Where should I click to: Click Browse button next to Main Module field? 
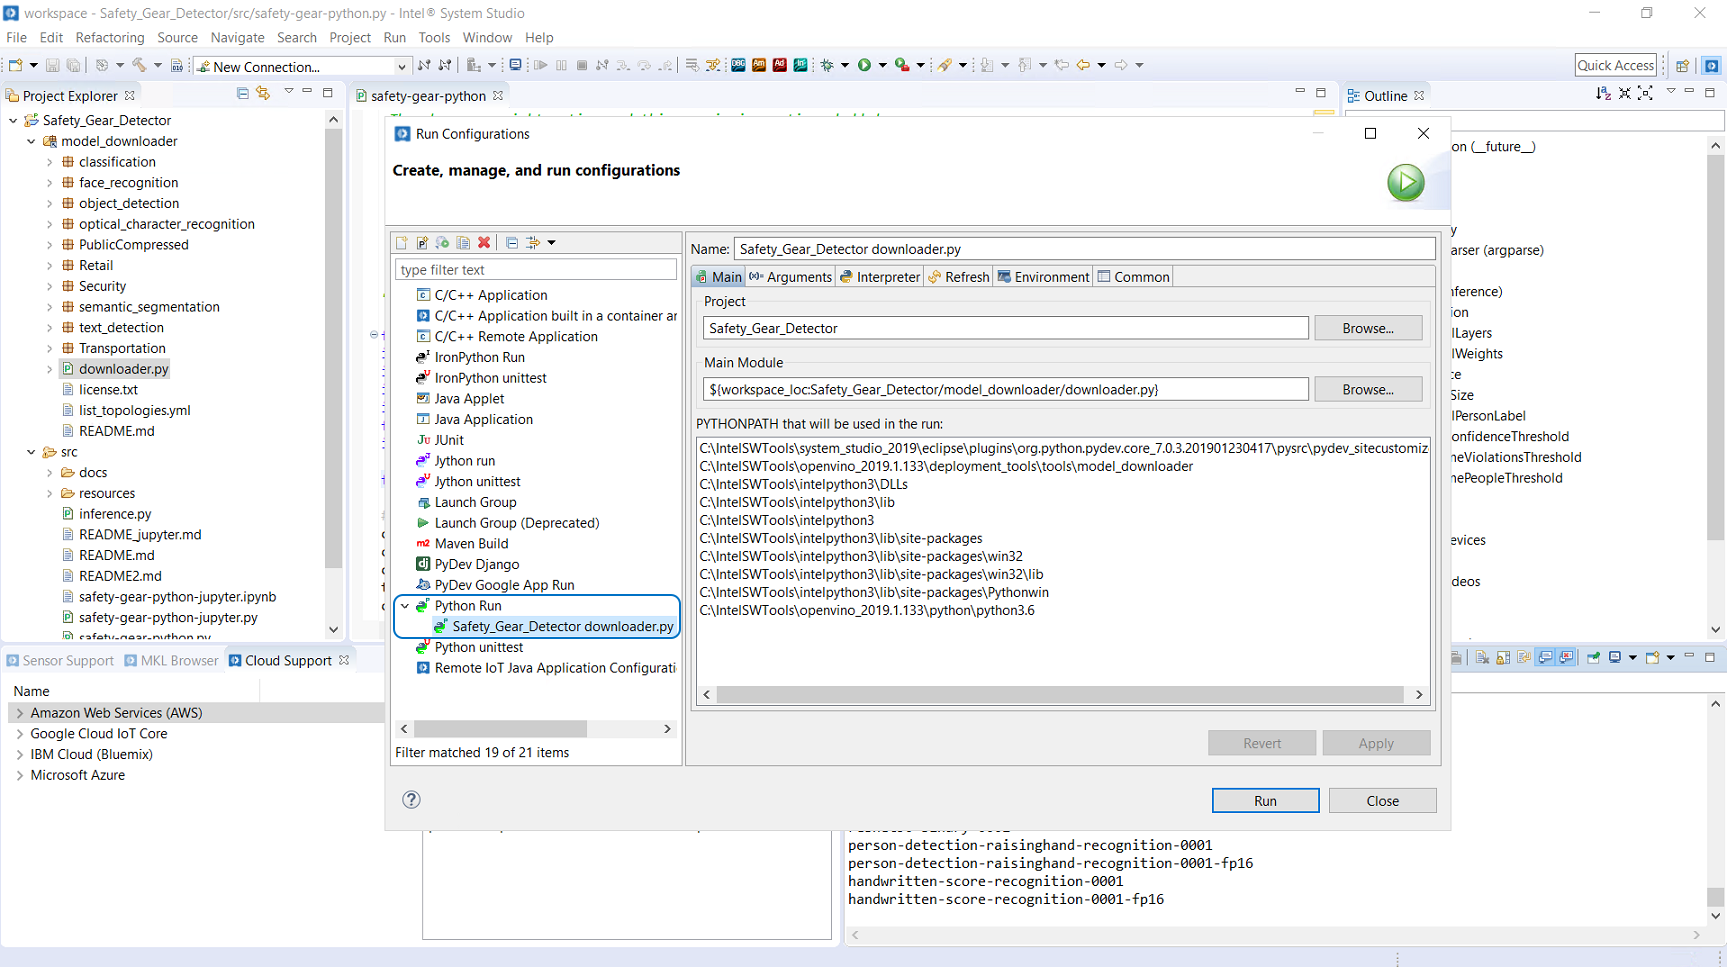[1368, 389]
